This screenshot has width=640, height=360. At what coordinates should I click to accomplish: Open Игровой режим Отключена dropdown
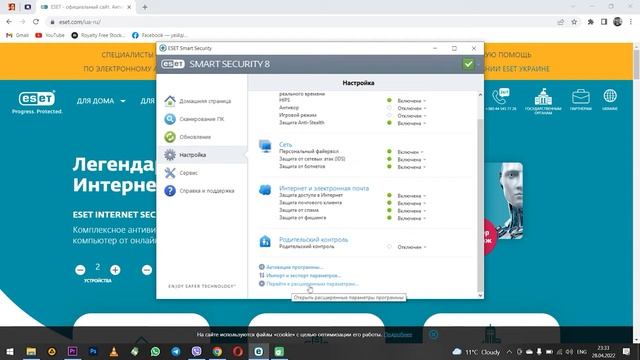411,116
